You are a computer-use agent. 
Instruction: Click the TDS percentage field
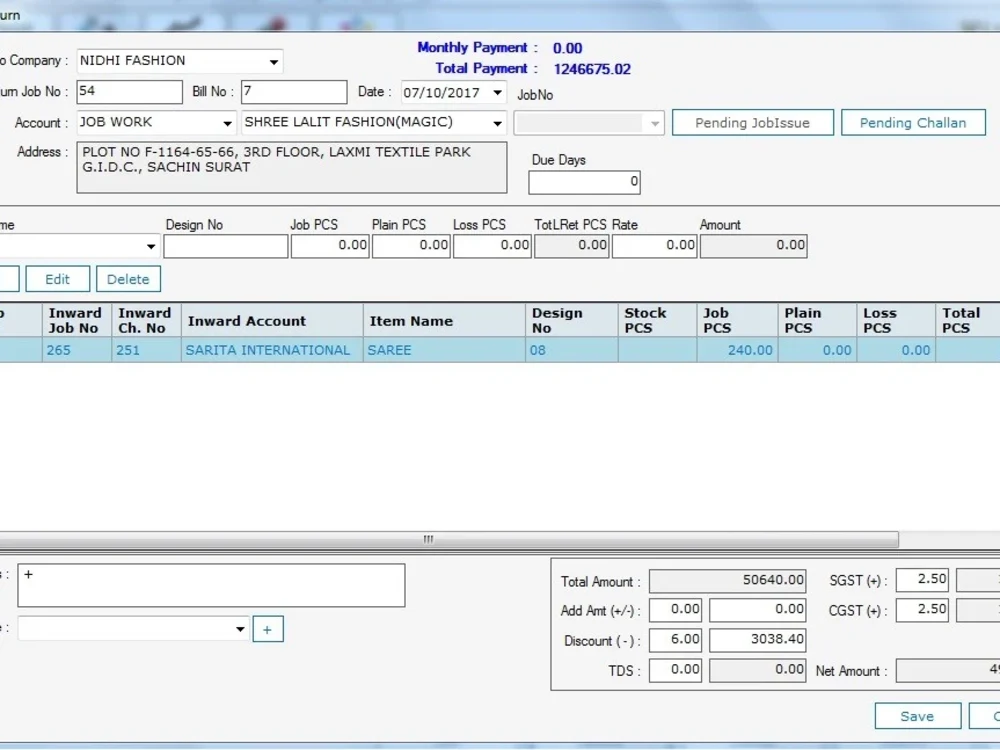coord(675,670)
